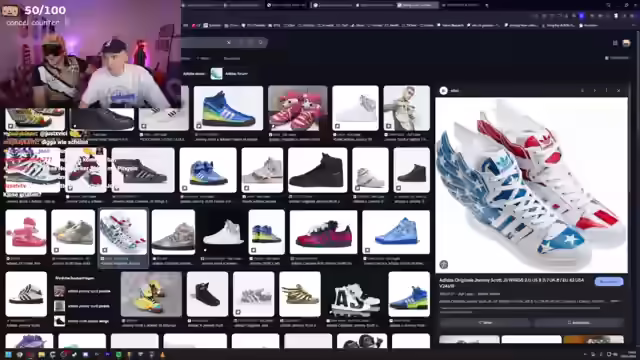The width and height of the screenshot is (640, 360).
Task: Open the orange related image below the preview
Action: 593,339
